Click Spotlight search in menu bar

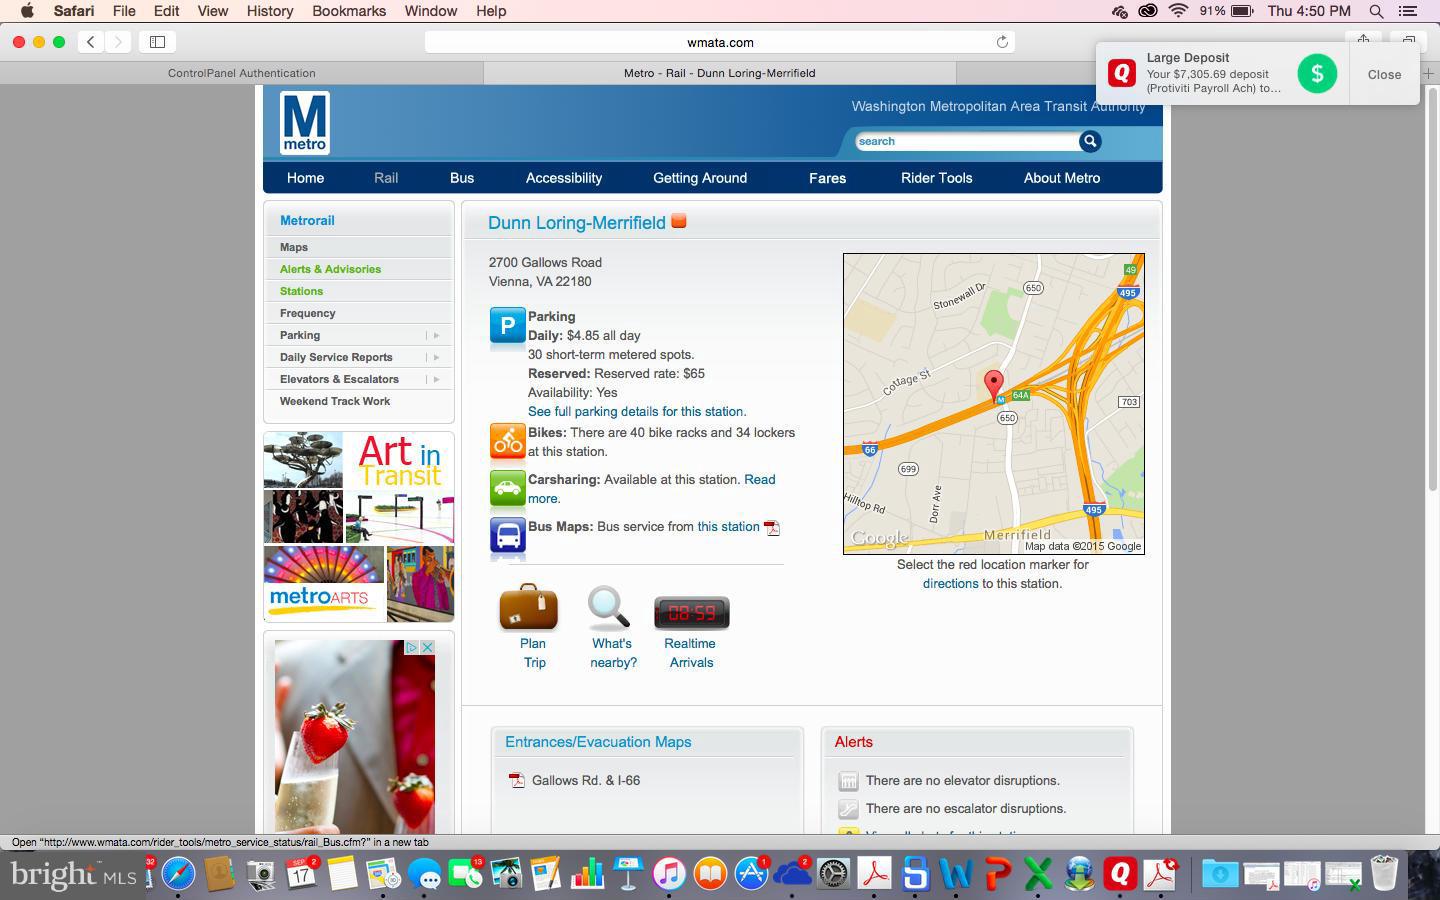(1376, 11)
